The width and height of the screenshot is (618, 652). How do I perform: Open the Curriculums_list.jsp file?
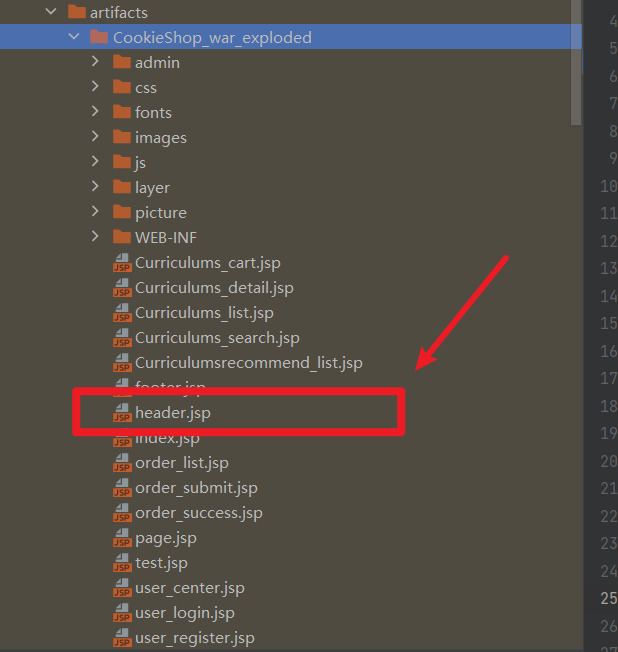click(204, 313)
